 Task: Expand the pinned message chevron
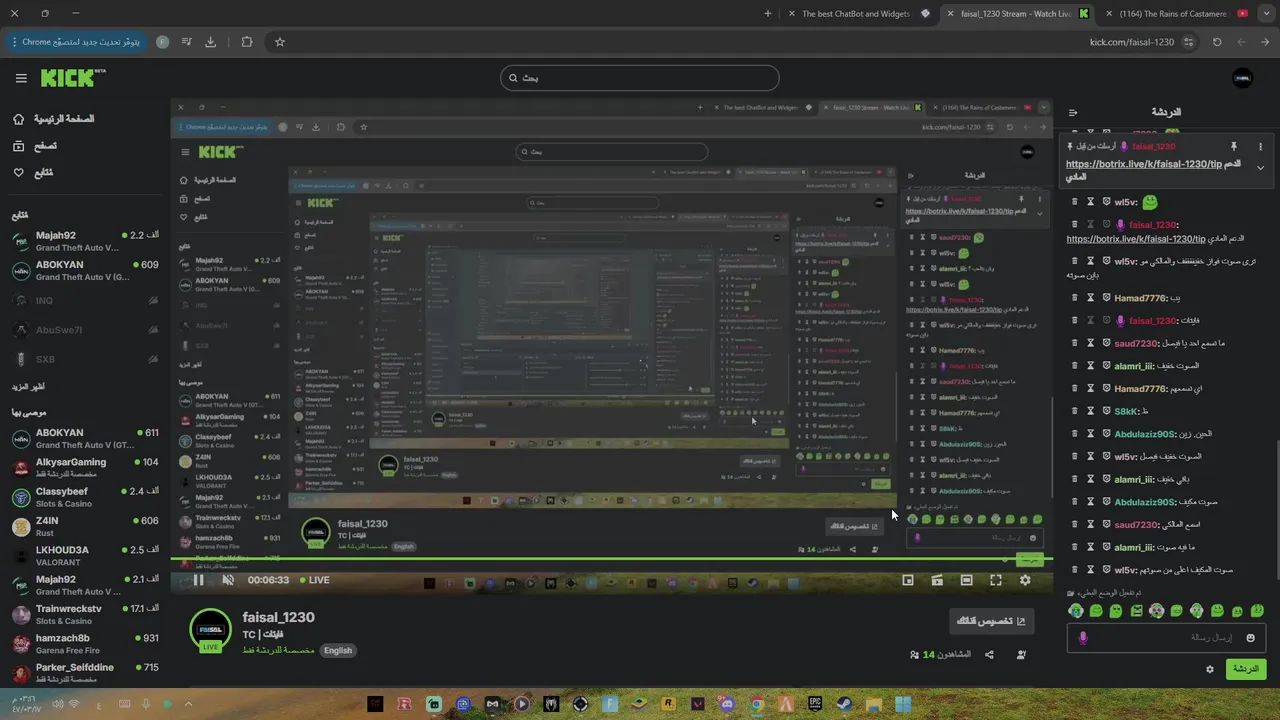coord(1260,168)
